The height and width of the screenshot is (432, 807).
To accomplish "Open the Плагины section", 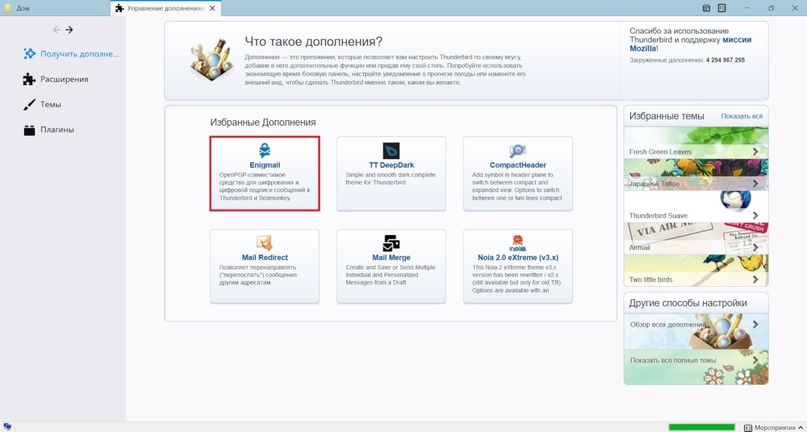I will coord(49,130).
